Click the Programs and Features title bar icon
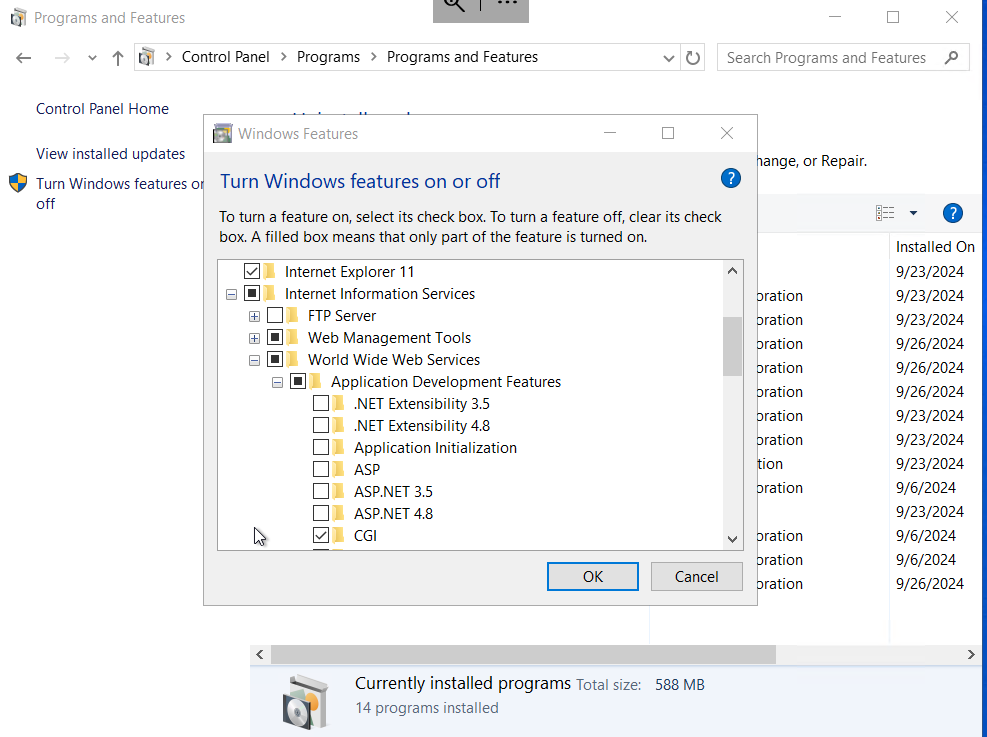The height and width of the screenshot is (737, 987). 18,18
